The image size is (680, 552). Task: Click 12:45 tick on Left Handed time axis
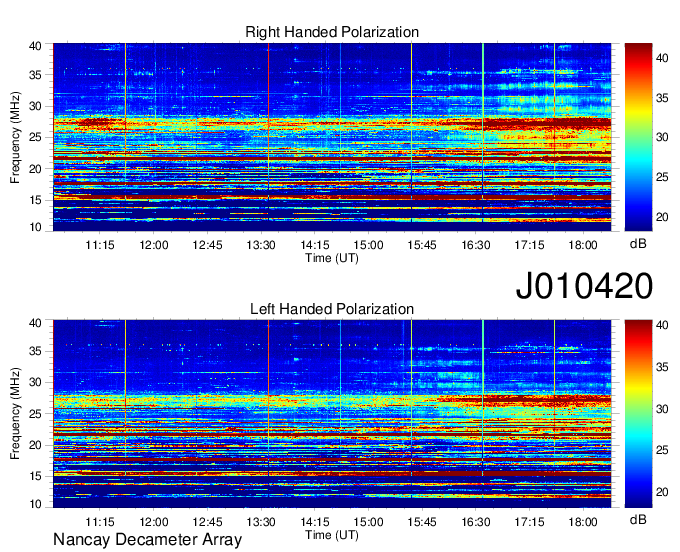pyautogui.click(x=208, y=522)
